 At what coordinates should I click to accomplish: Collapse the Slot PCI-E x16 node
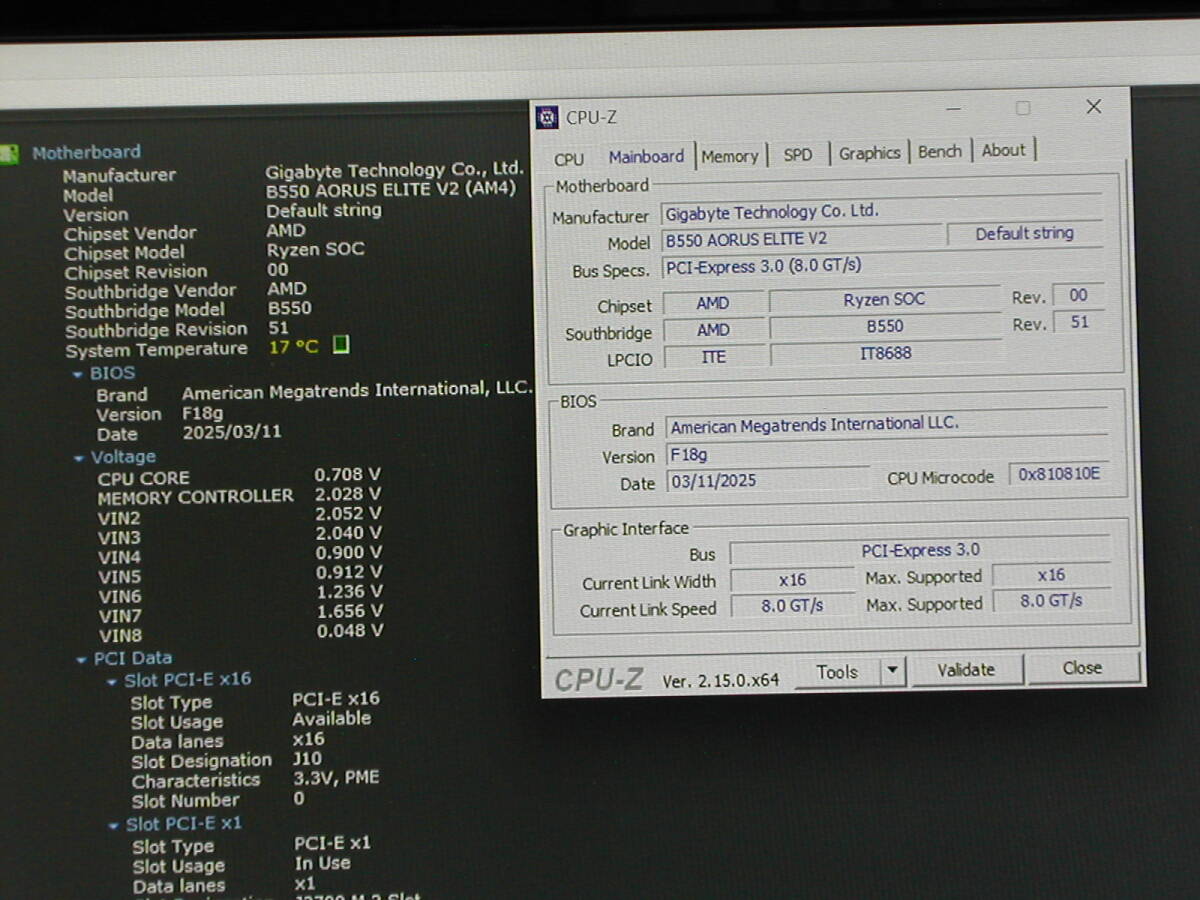click(x=112, y=680)
